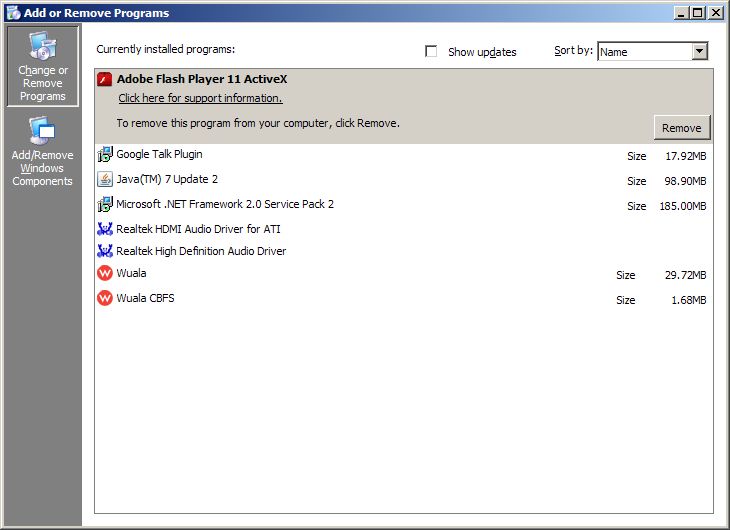730x530 pixels.
Task: Open Add/Remove Windows Components
Action: (43, 152)
